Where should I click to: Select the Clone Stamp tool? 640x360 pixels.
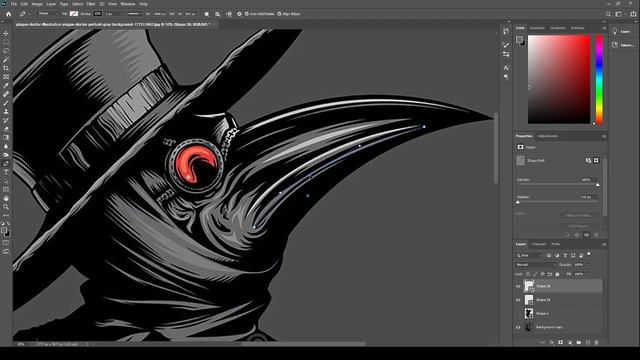pos(6,111)
